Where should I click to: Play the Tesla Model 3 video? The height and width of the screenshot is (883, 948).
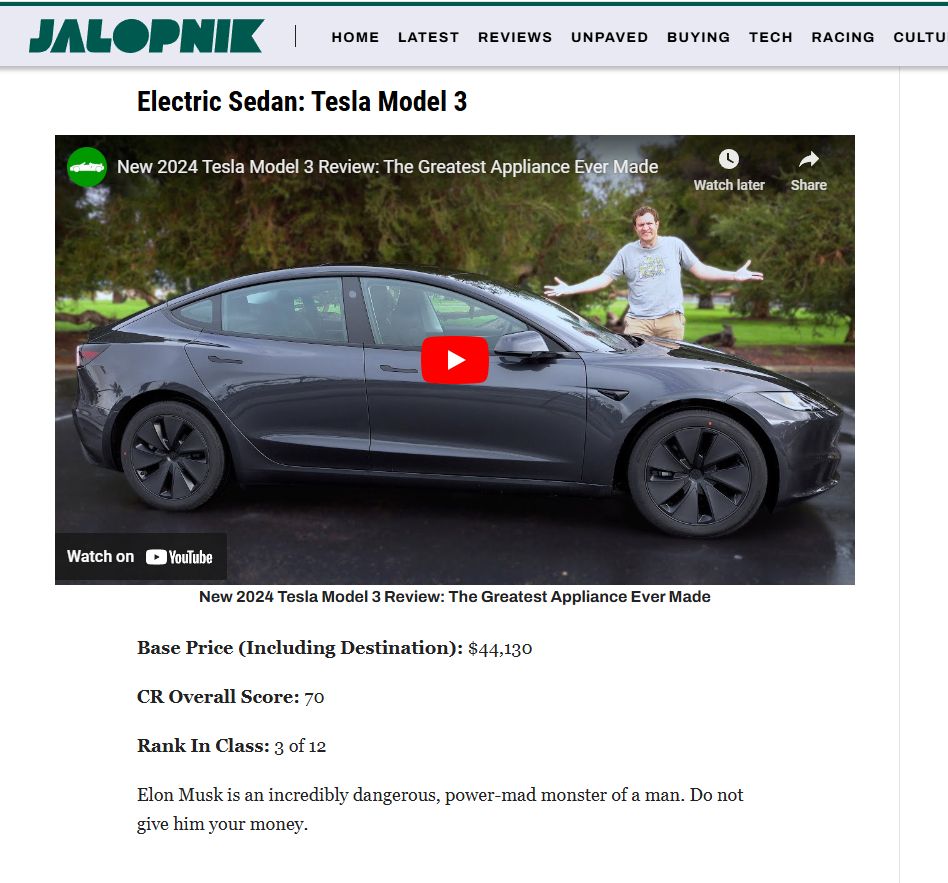pyautogui.click(x=455, y=360)
